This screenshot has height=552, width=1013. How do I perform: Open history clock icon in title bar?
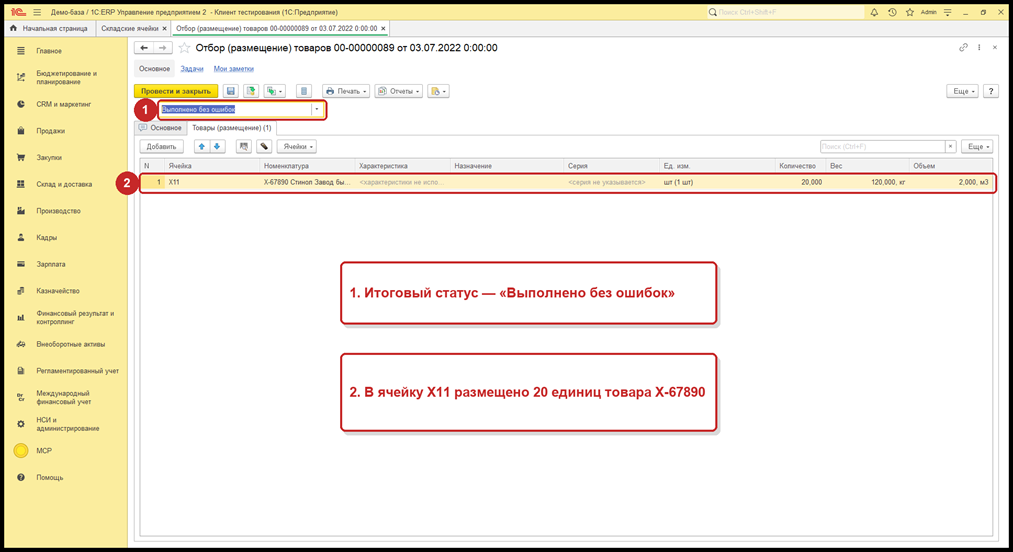892,12
